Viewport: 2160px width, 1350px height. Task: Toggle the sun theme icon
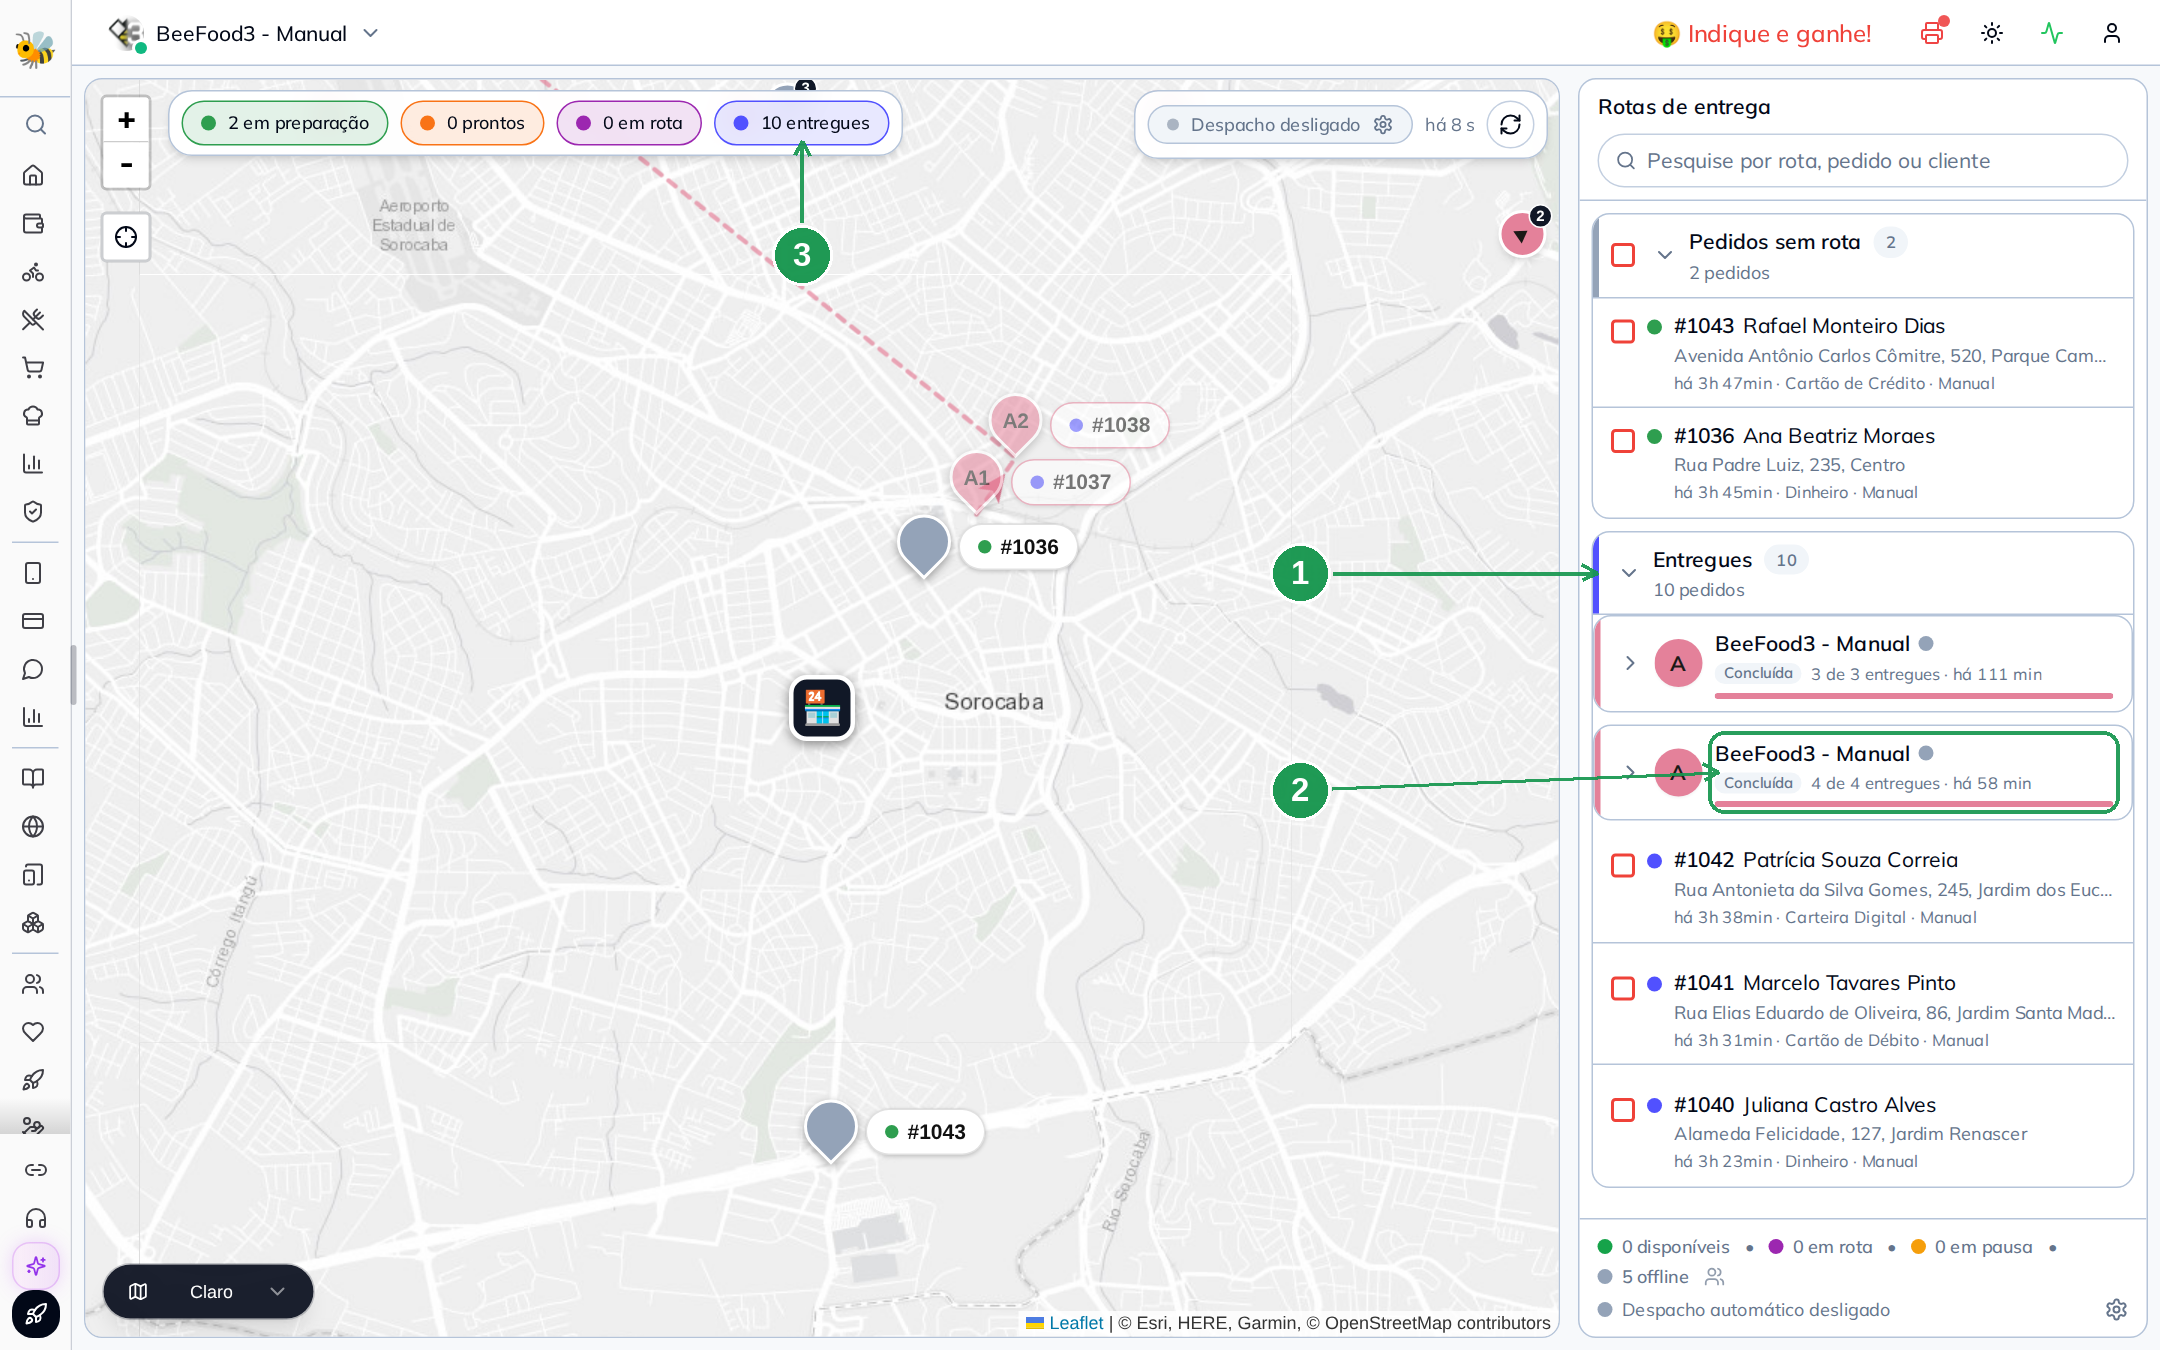coord(1992,33)
